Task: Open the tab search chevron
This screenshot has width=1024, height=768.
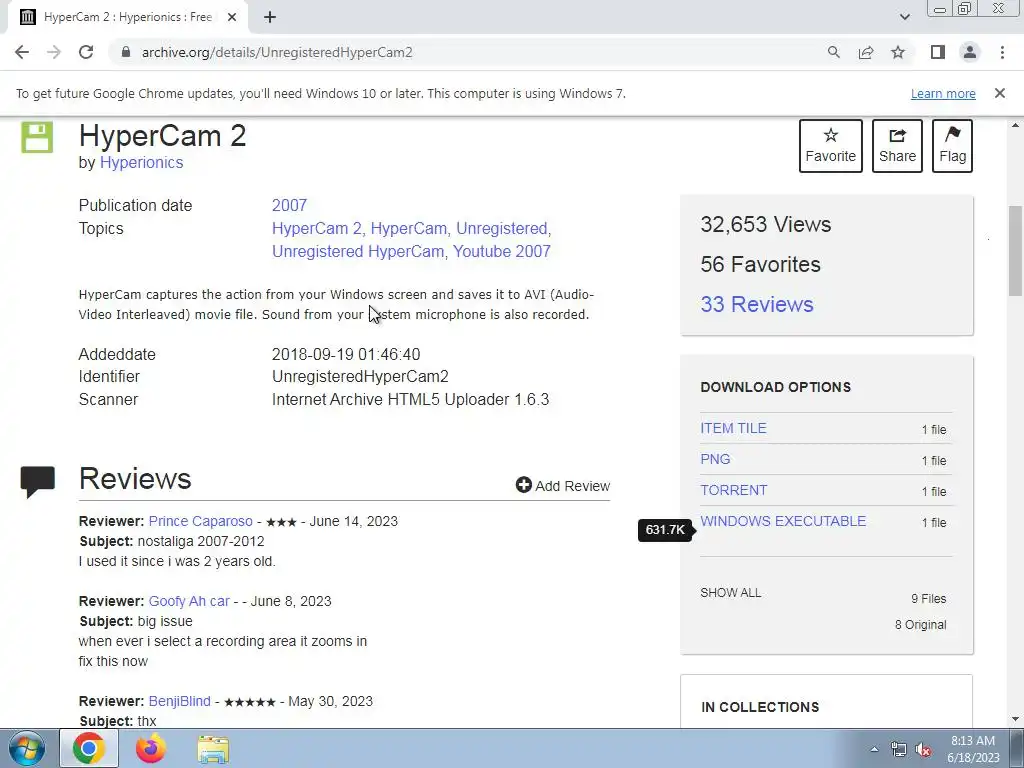Action: [x=904, y=17]
